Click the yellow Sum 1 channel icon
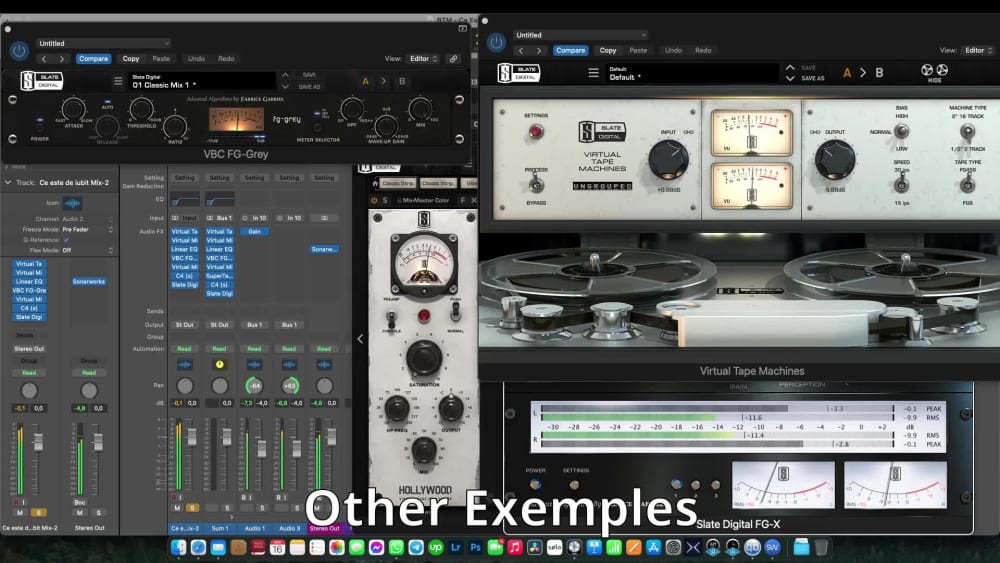 (219, 364)
